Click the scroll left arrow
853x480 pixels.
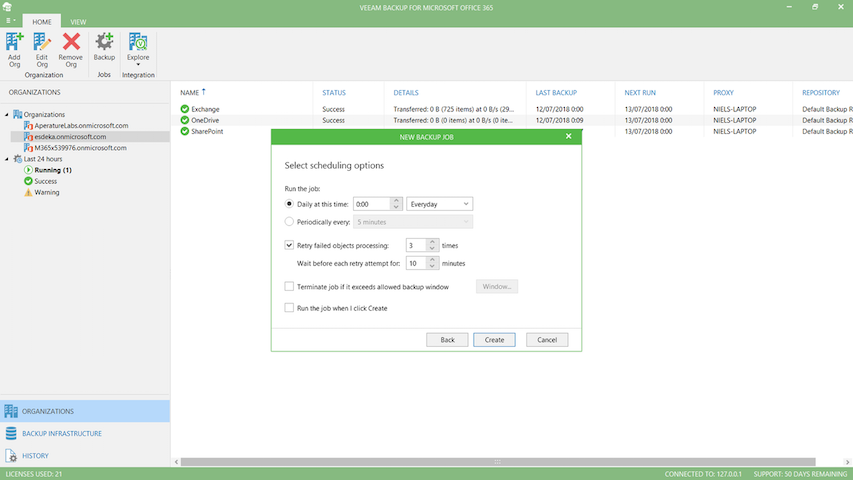click(176, 462)
